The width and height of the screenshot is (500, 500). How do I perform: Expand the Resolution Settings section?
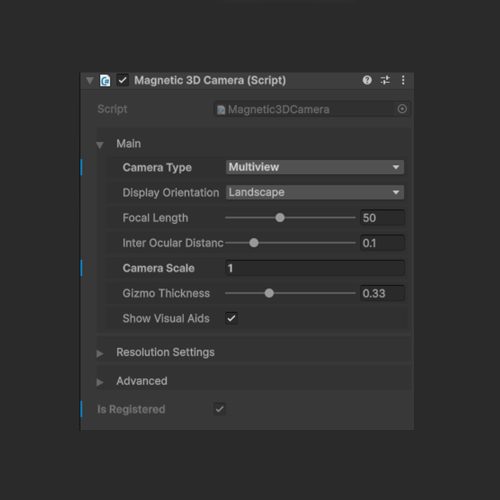tap(100, 353)
